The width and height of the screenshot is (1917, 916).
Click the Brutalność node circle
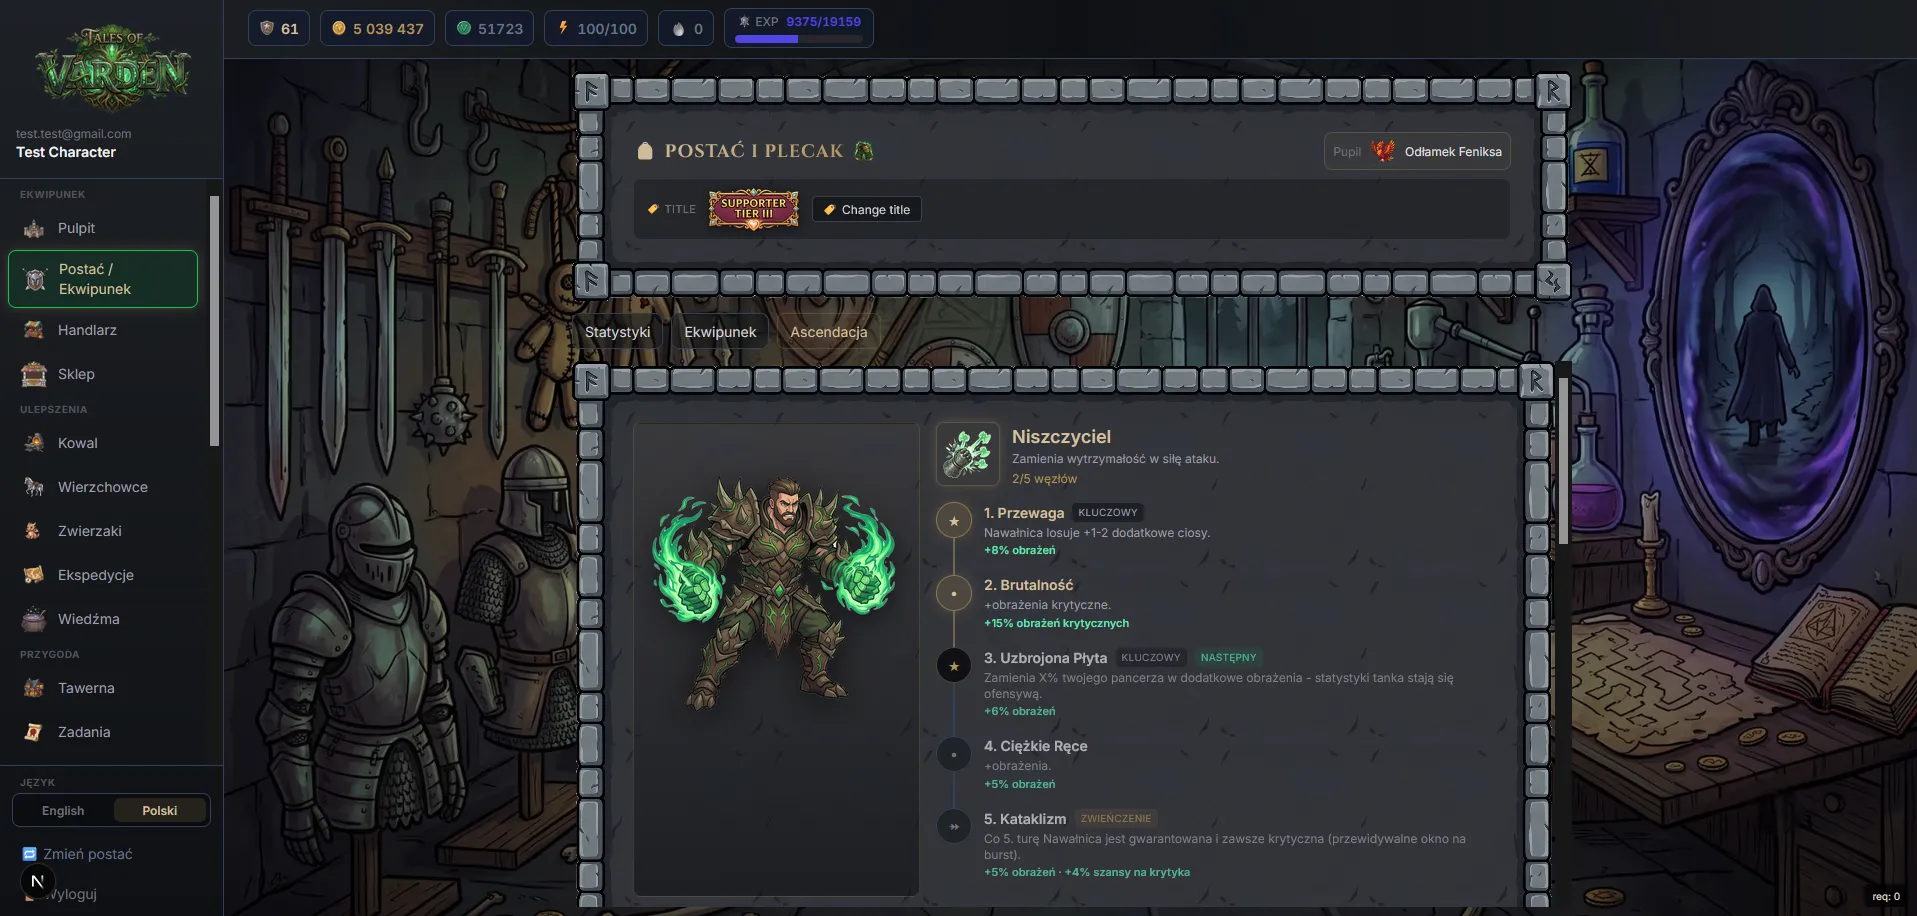click(954, 594)
